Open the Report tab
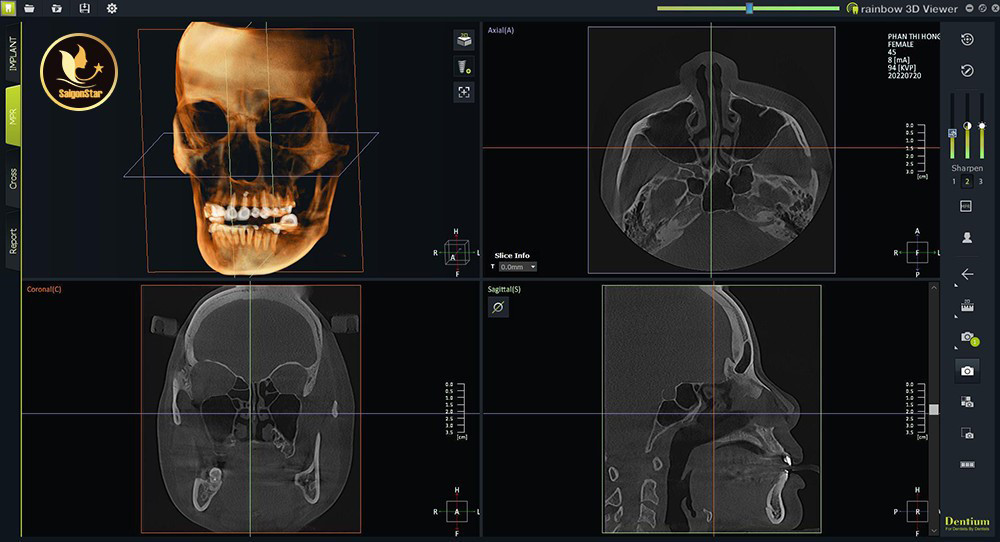Viewport: 1000px width, 542px height. (x=12, y=241)
